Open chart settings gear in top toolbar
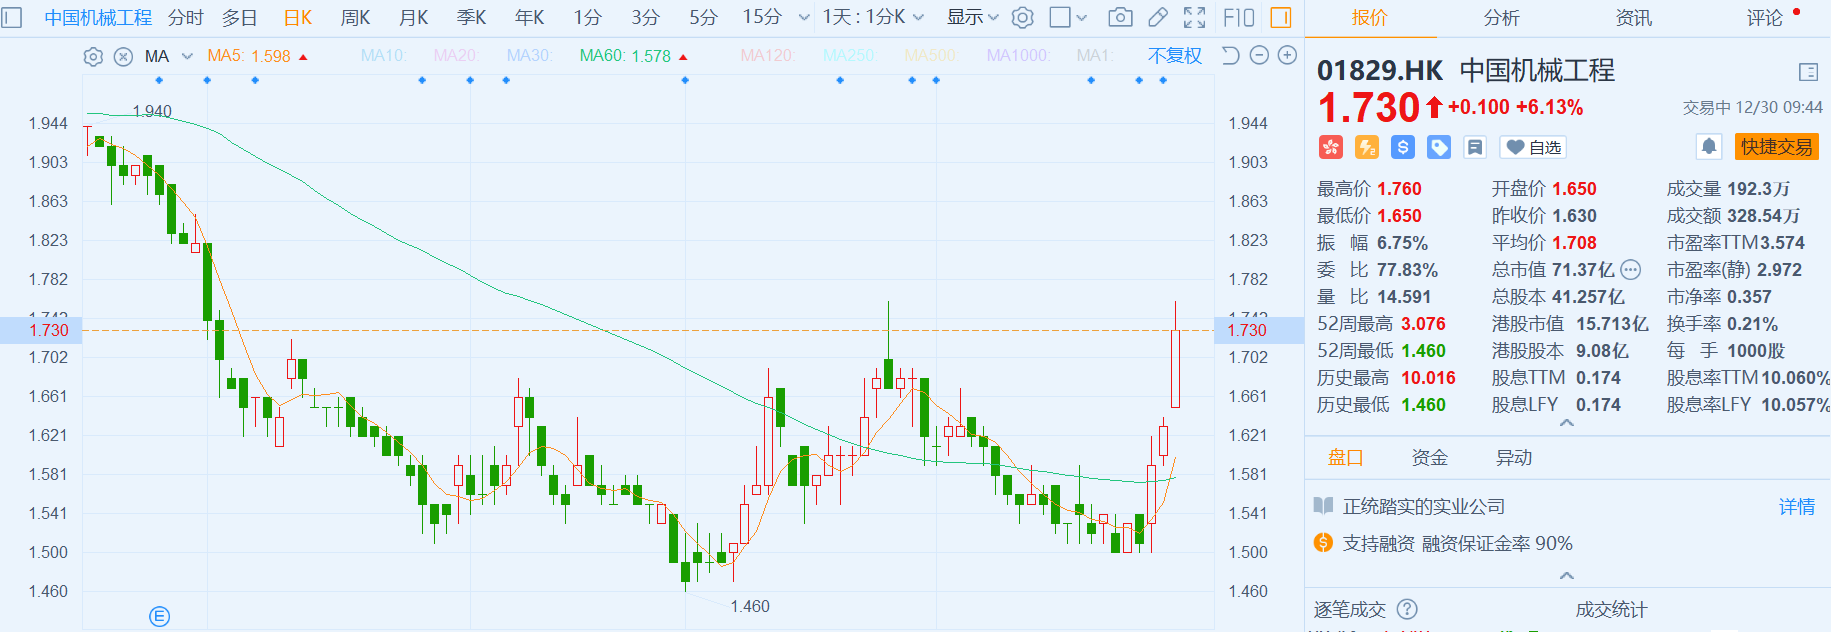 pyautogui.click(x=1022, y=18)
